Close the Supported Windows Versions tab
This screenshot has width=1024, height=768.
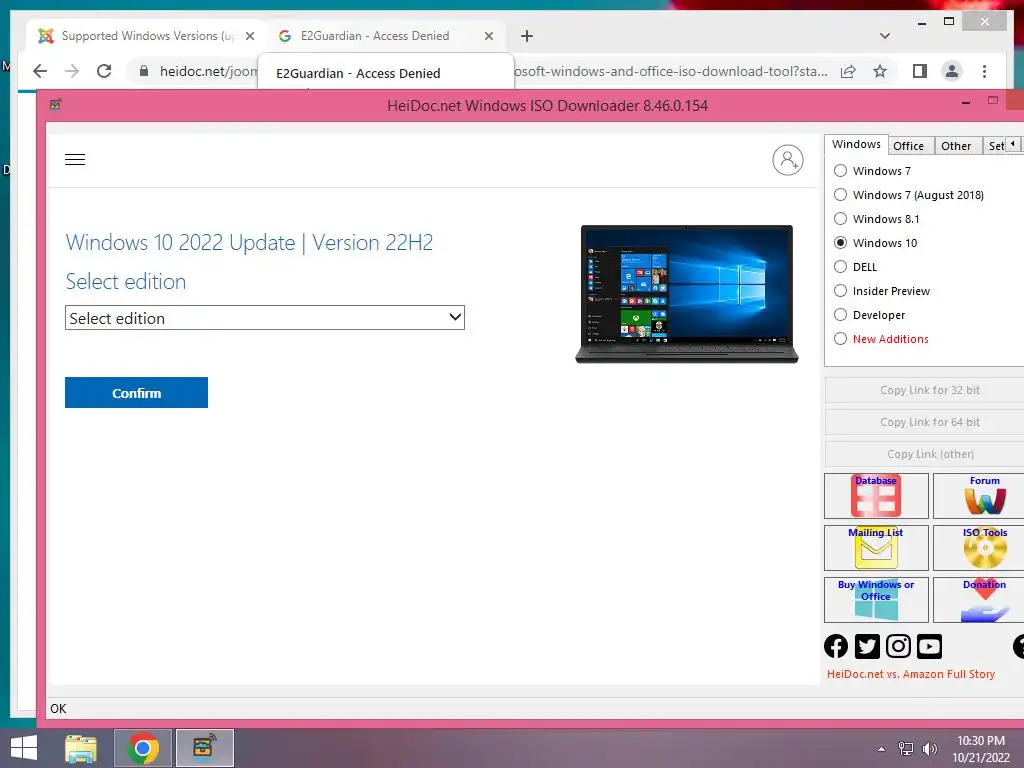tap(249, 36)
